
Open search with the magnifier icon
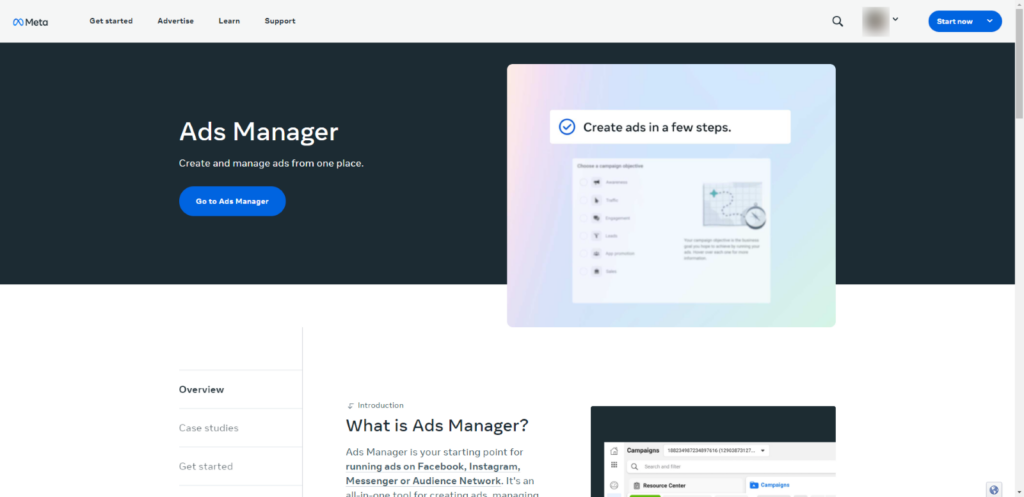[x=837, y=21]
